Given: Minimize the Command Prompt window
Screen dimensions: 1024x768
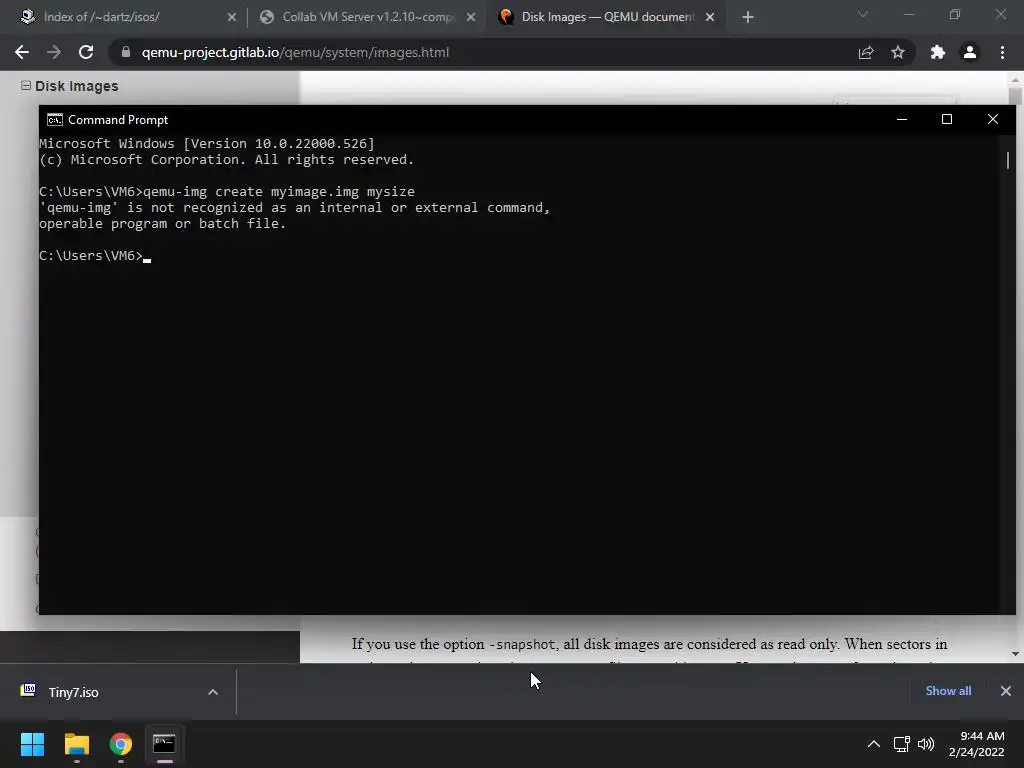Looking at the screenshot, I should 902,120.
